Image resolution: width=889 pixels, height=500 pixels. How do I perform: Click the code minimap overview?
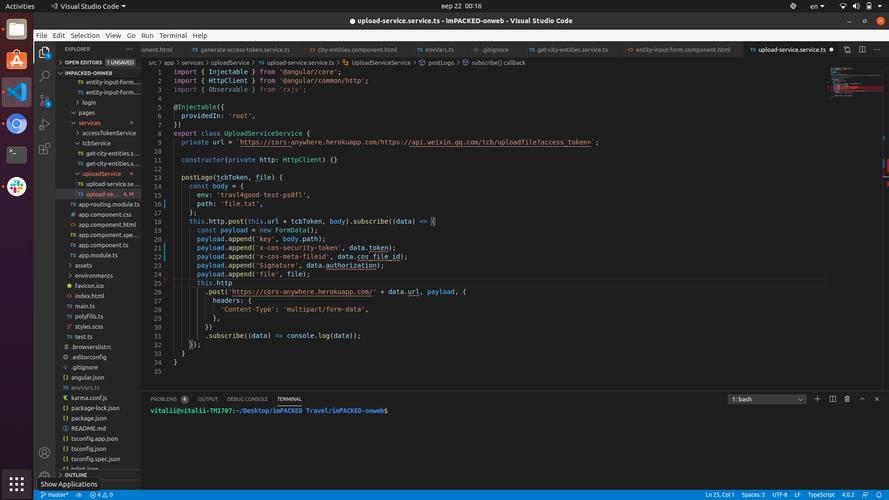tap(856, 84)
